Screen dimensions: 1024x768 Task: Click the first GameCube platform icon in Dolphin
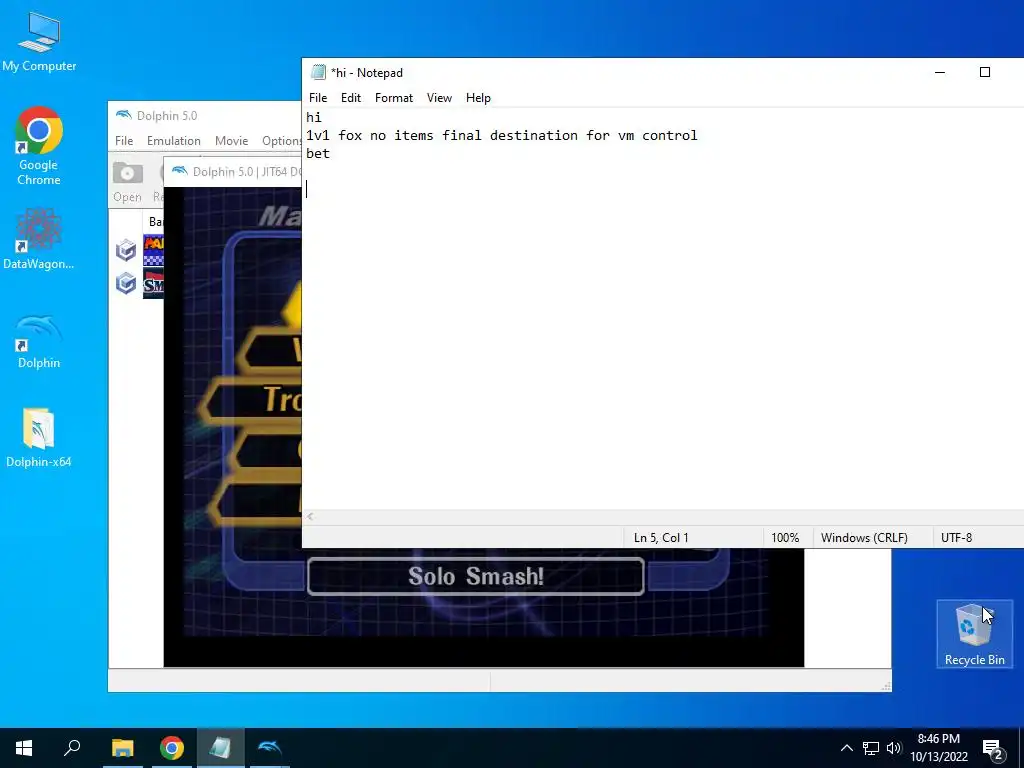coord(126,250)
